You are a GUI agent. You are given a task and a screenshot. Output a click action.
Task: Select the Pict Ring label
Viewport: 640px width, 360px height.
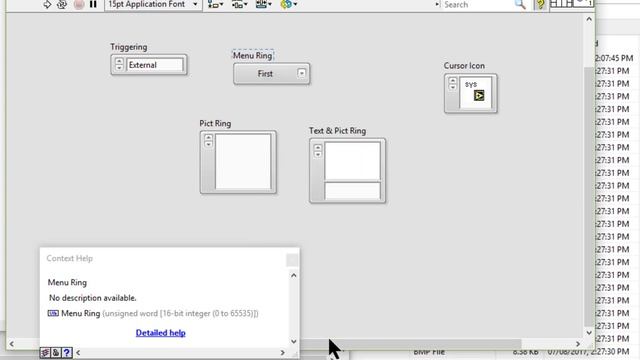click(x=215, y=123)
